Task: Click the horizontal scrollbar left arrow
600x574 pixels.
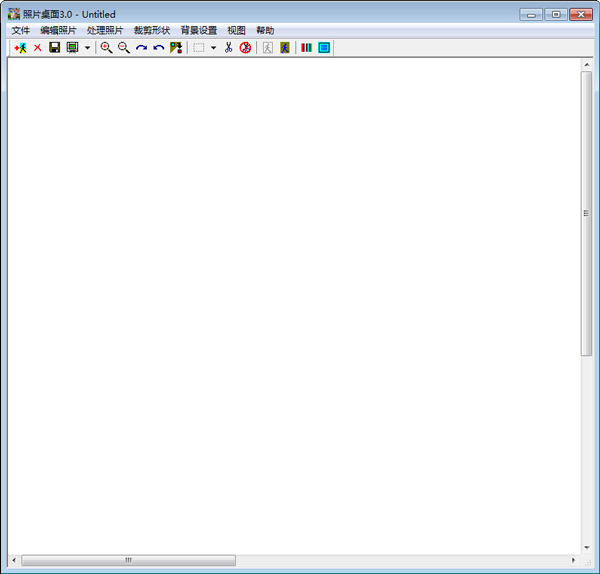Action: [x=14, y=560]
